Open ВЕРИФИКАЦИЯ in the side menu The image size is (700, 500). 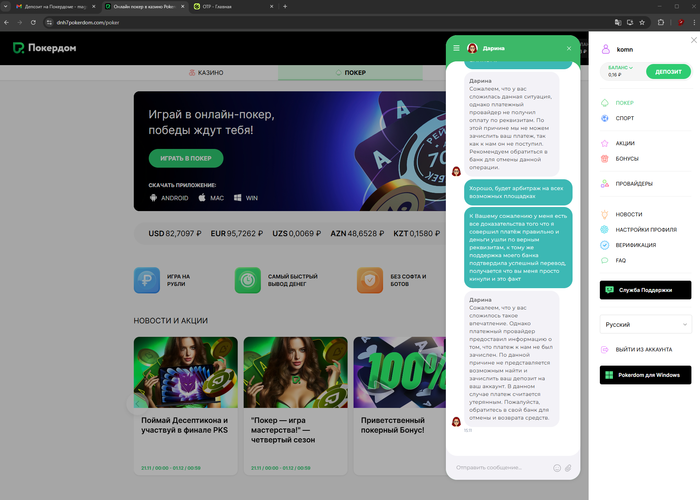pos(635,245)
